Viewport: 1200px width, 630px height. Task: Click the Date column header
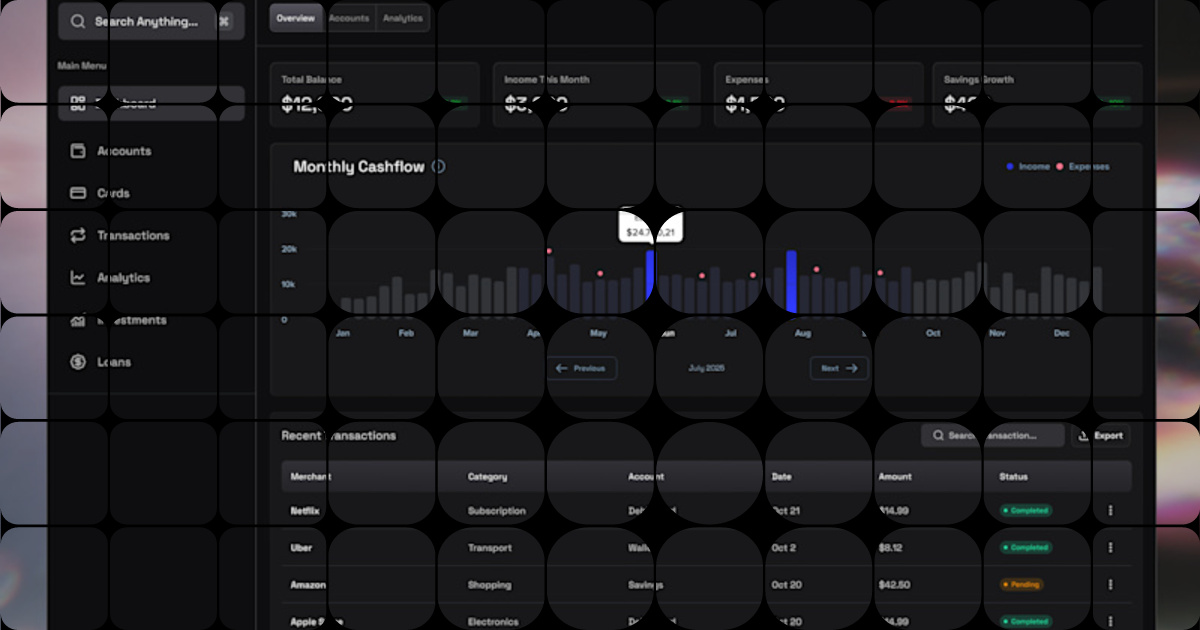point(781,477)
